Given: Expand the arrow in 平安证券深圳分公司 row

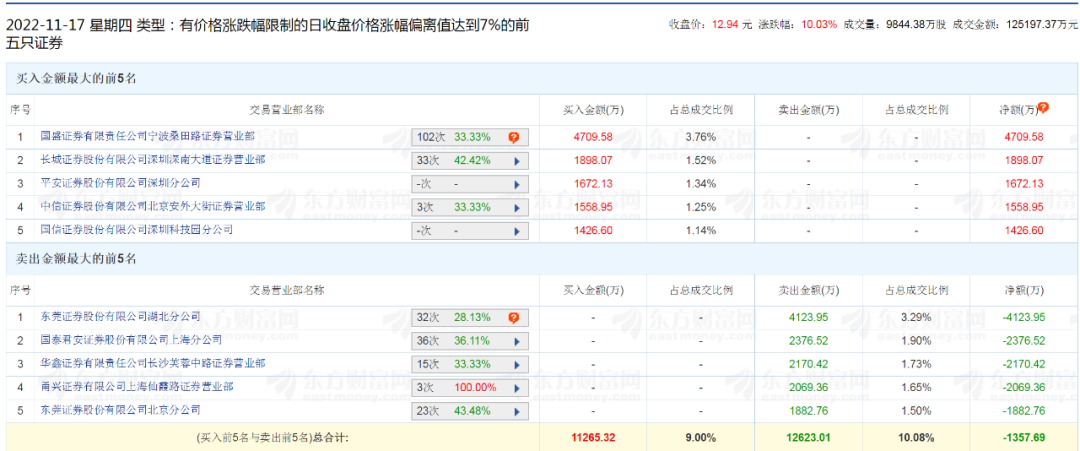Looking at the screenshot, I should [x=516, y=185].
